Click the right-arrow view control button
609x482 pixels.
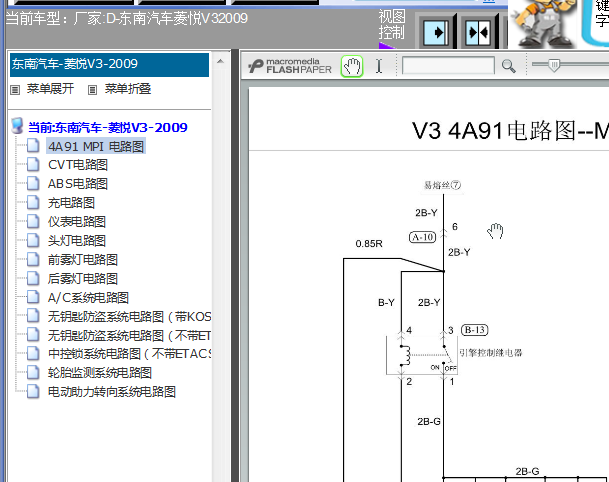pyautogui.click(x=436, y=31)
